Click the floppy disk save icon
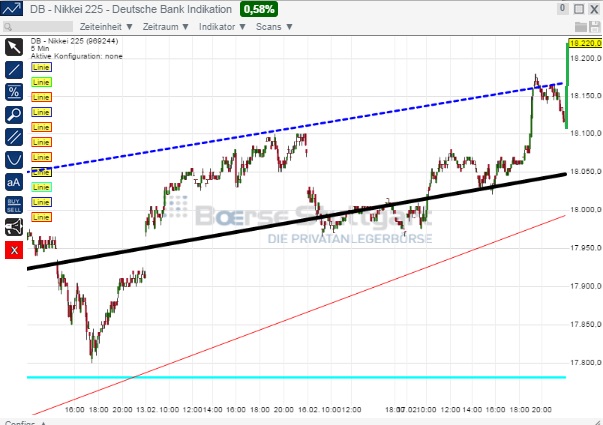Viewport: 603px width, 425px height. (x=595, y=27)
